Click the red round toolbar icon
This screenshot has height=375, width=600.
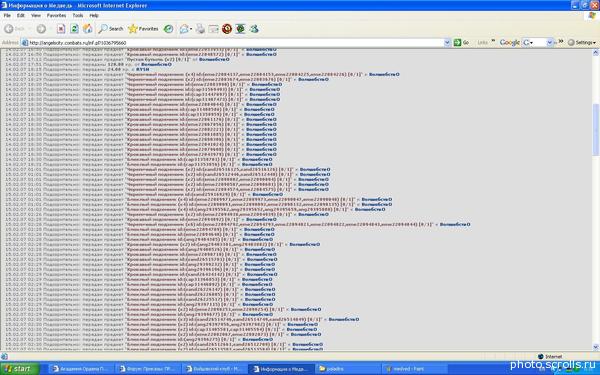point(227,29)
